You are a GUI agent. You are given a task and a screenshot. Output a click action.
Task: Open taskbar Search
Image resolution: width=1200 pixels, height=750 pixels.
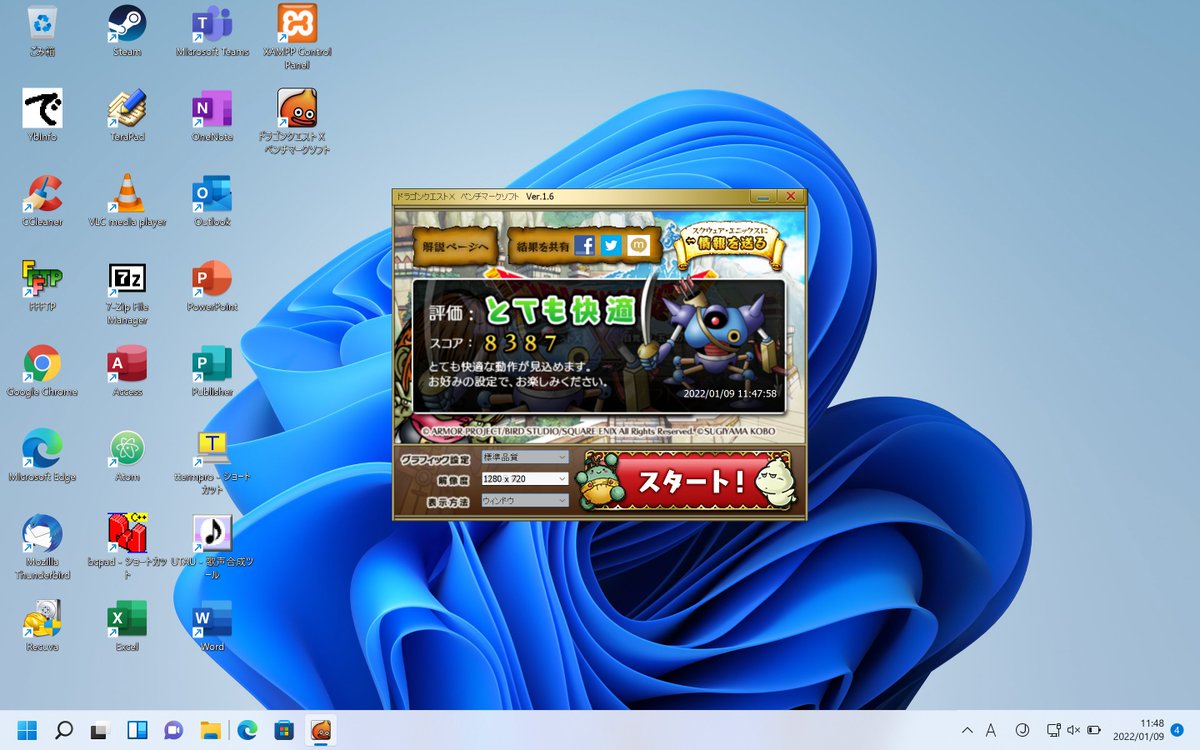click(x=64, y=729)
